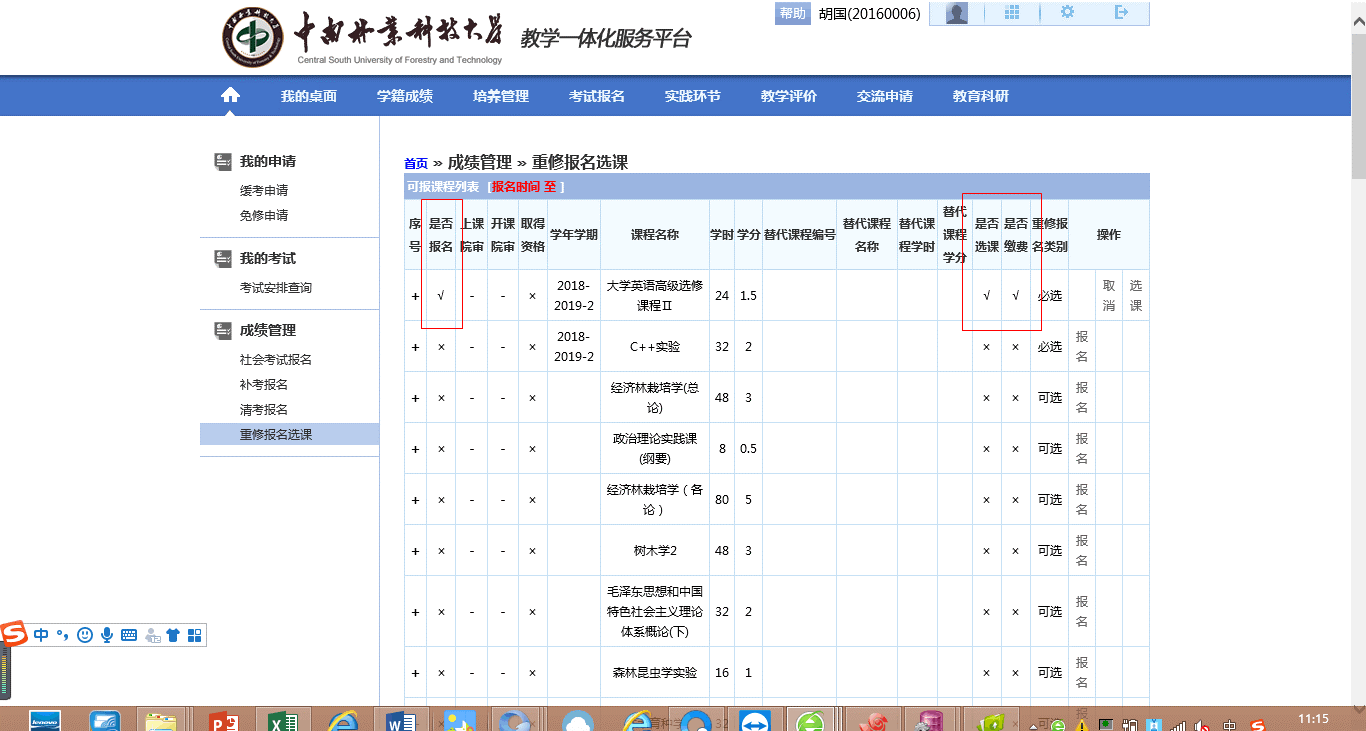
Task: Expand row details for 树木学2
Action: [x=415, y=551]
